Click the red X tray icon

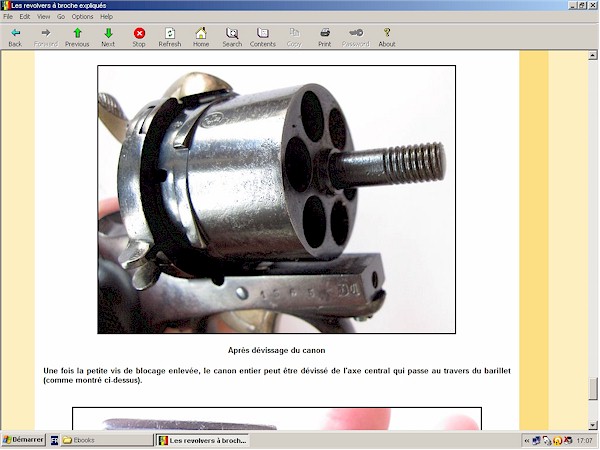568,441
